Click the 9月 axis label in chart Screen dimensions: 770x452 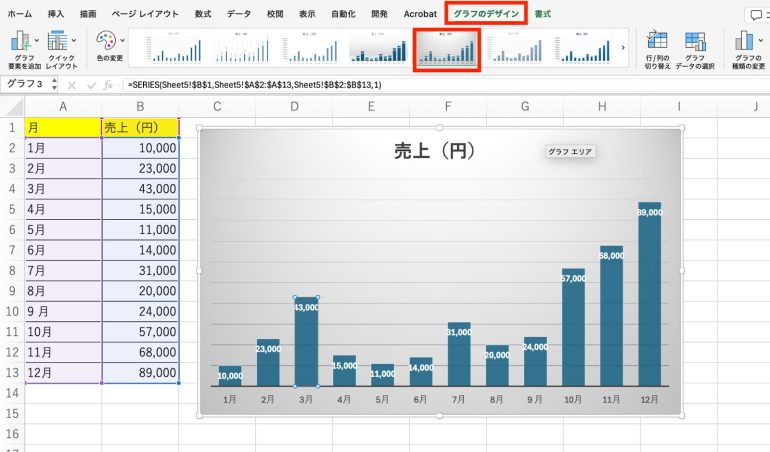coord(535,399)
